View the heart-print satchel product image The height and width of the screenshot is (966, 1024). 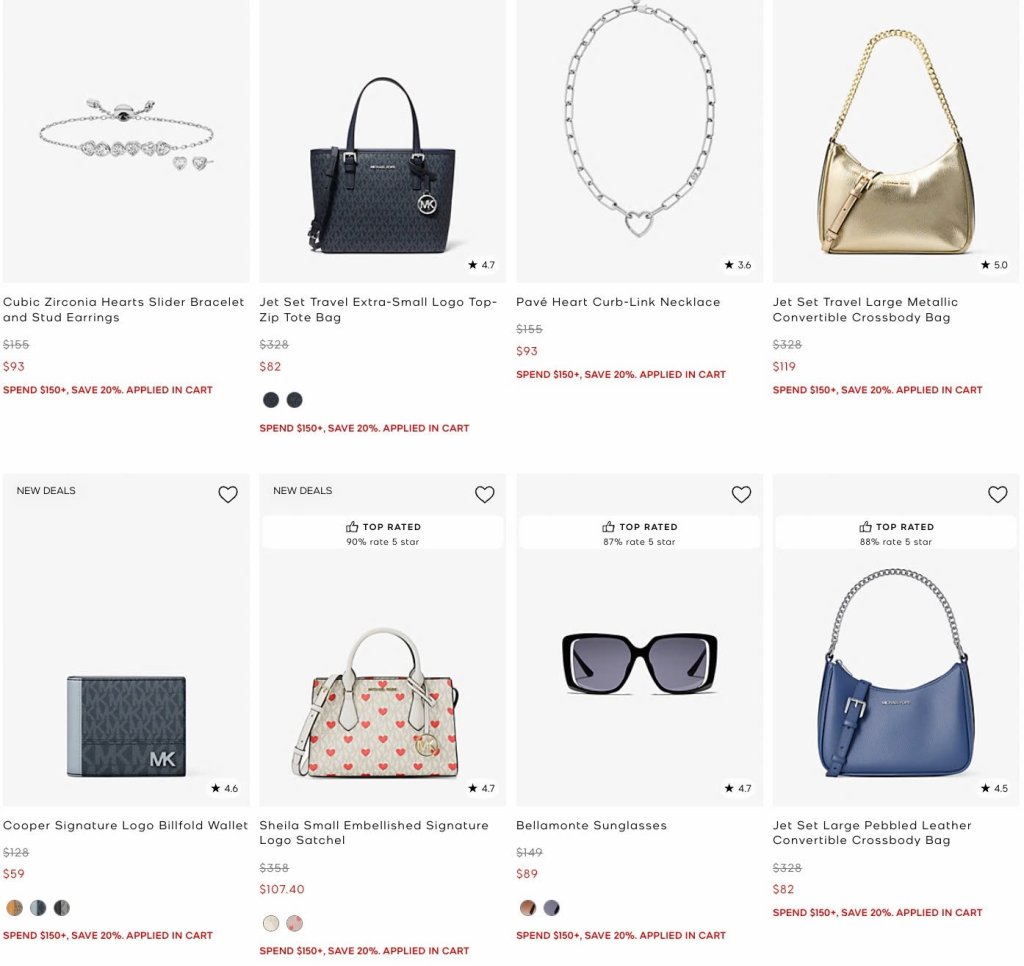[x=383, y=702]
